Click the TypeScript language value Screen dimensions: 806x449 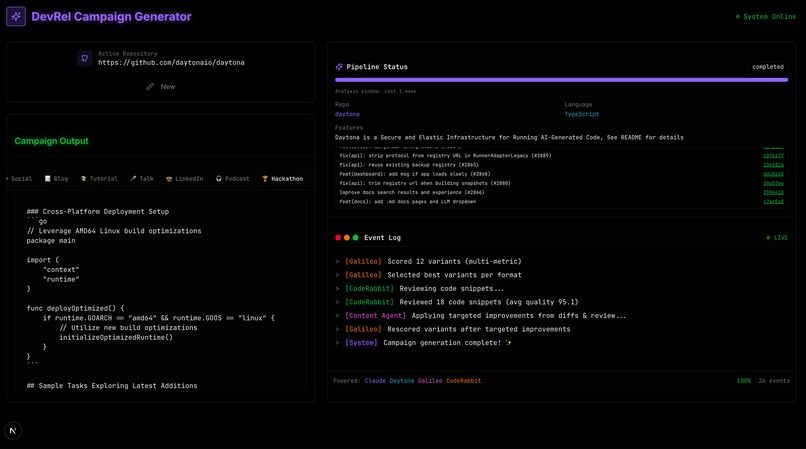pos(581,114)
